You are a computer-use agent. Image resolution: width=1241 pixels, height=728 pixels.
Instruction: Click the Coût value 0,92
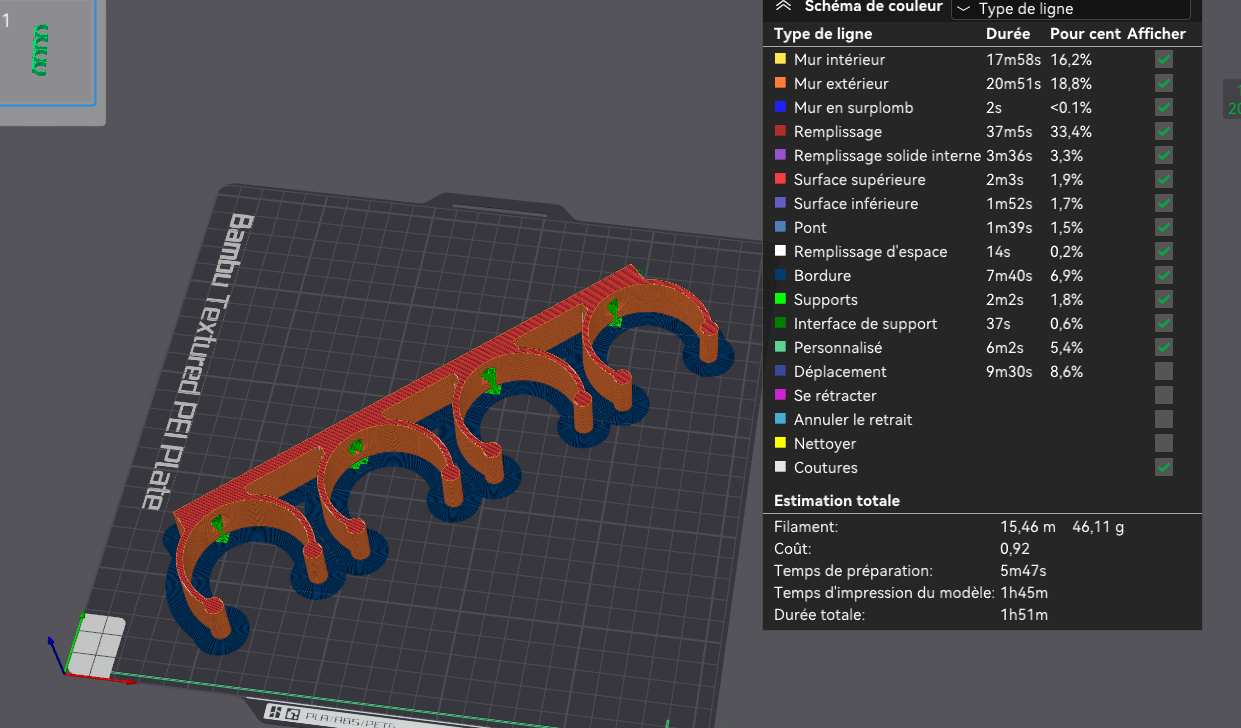[1015, 549]
